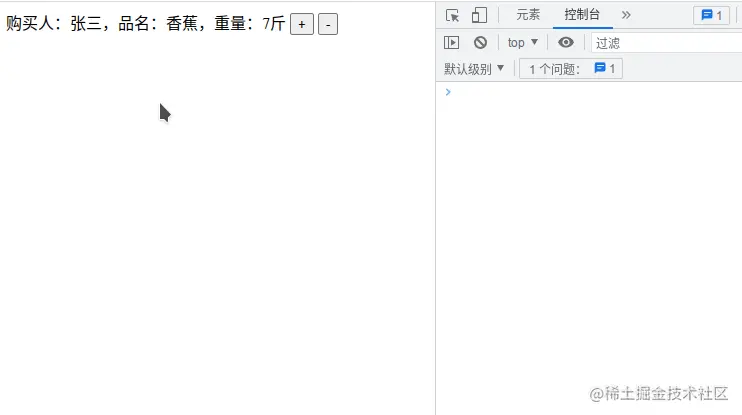
Task: Click the console prompt line
Action: [589, 92]
